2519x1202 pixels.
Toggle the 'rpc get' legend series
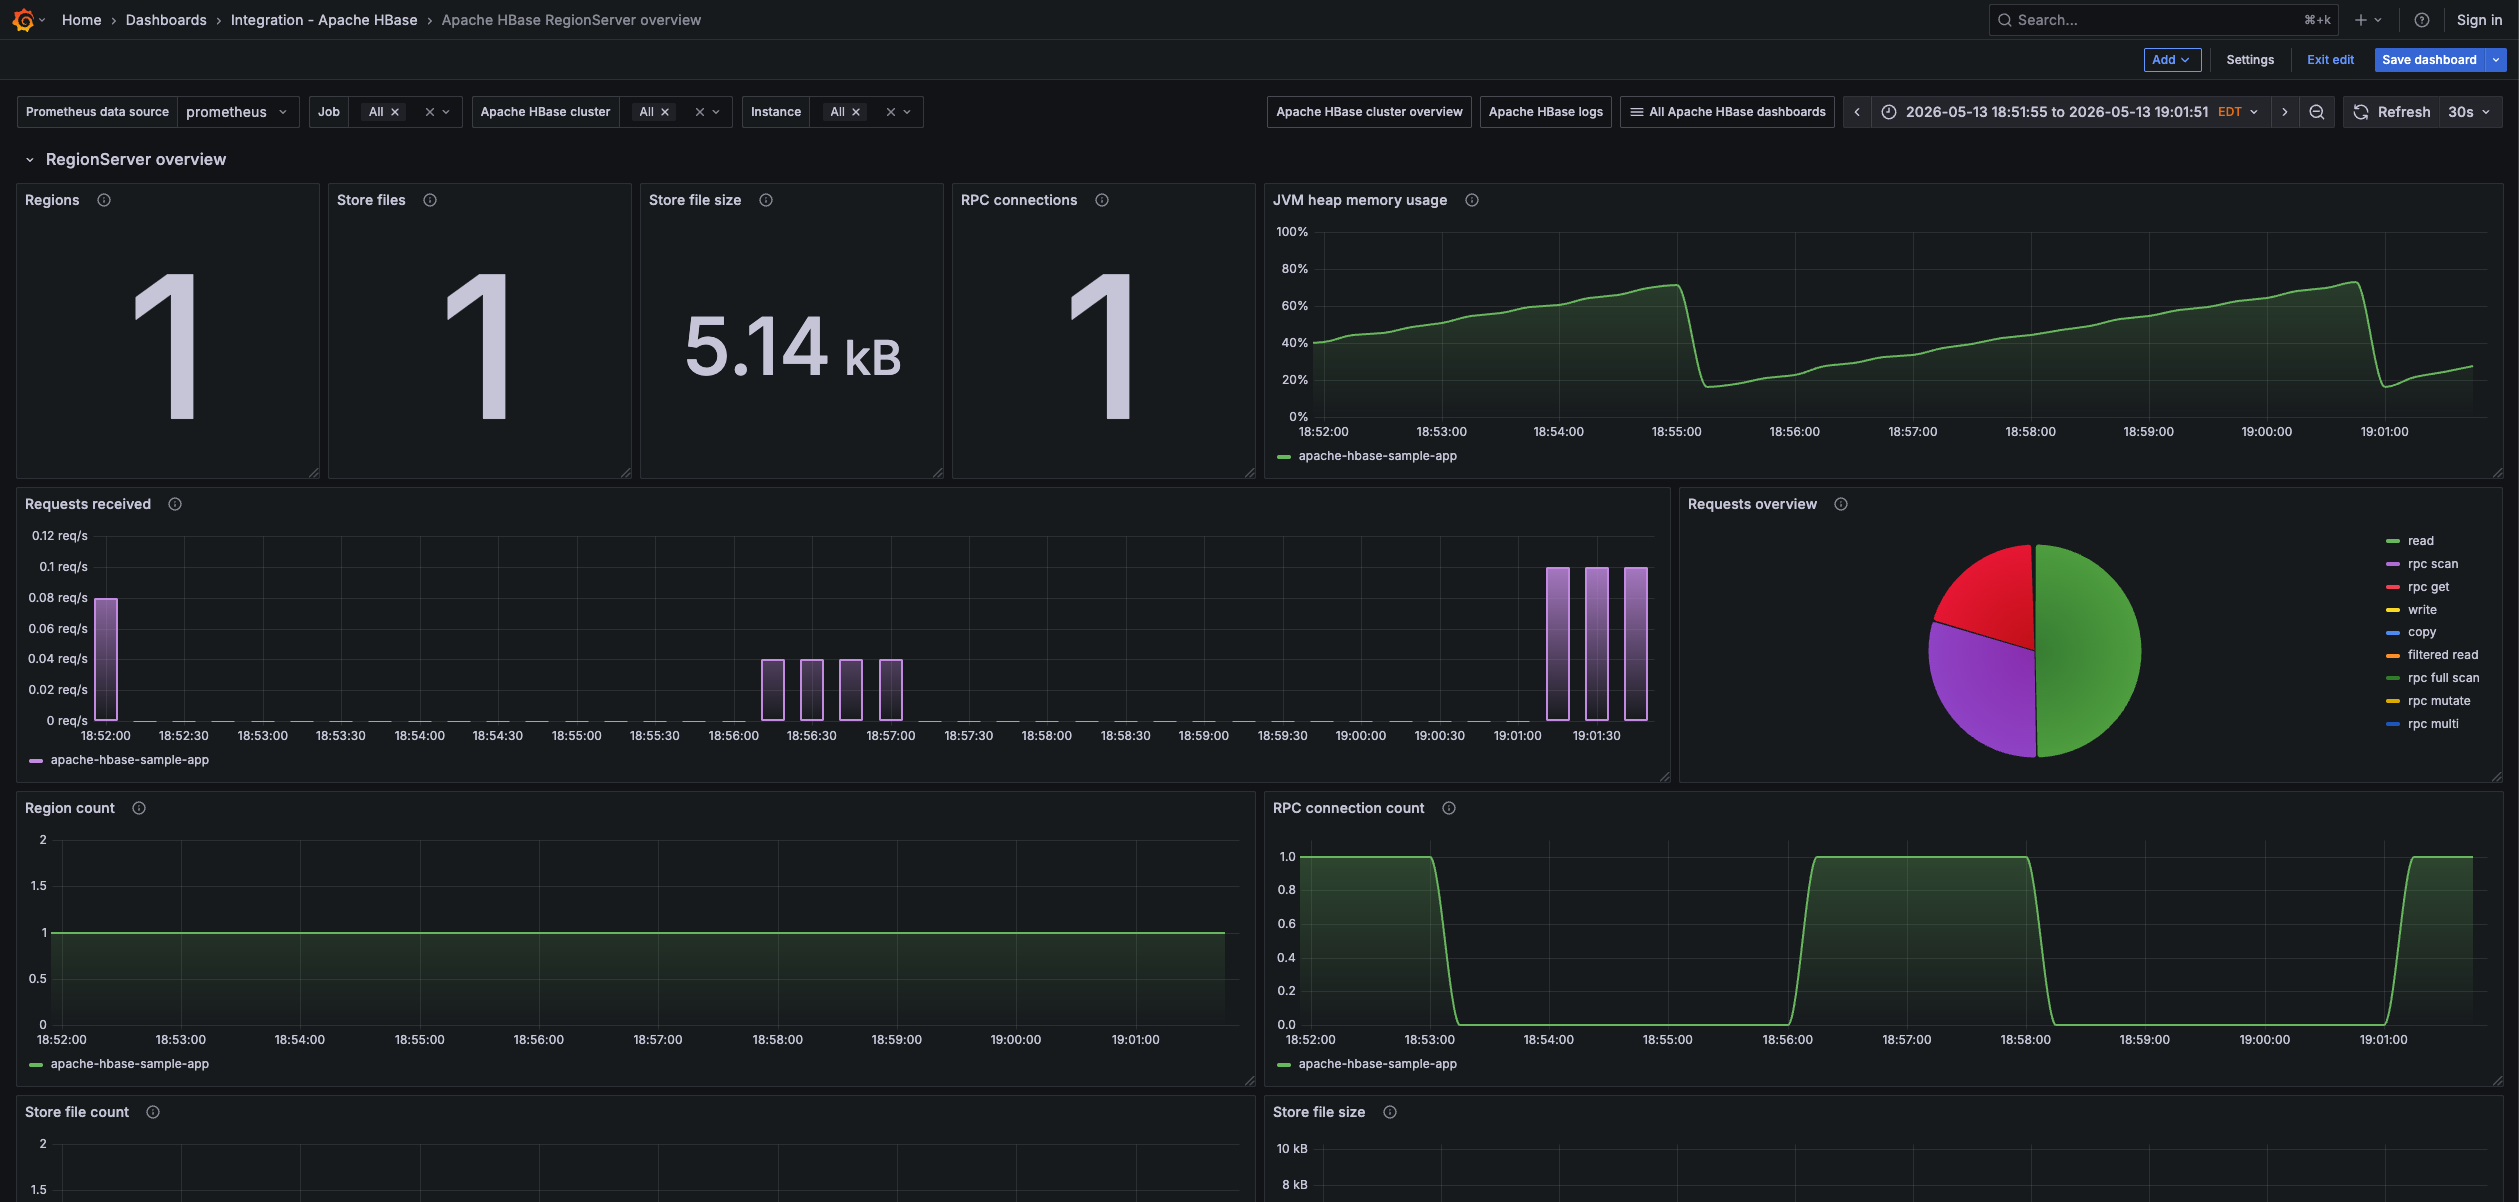[2428, 587]
